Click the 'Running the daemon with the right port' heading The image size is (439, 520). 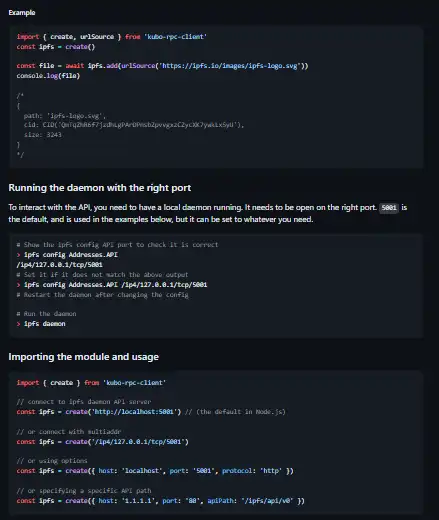[100, 188]
